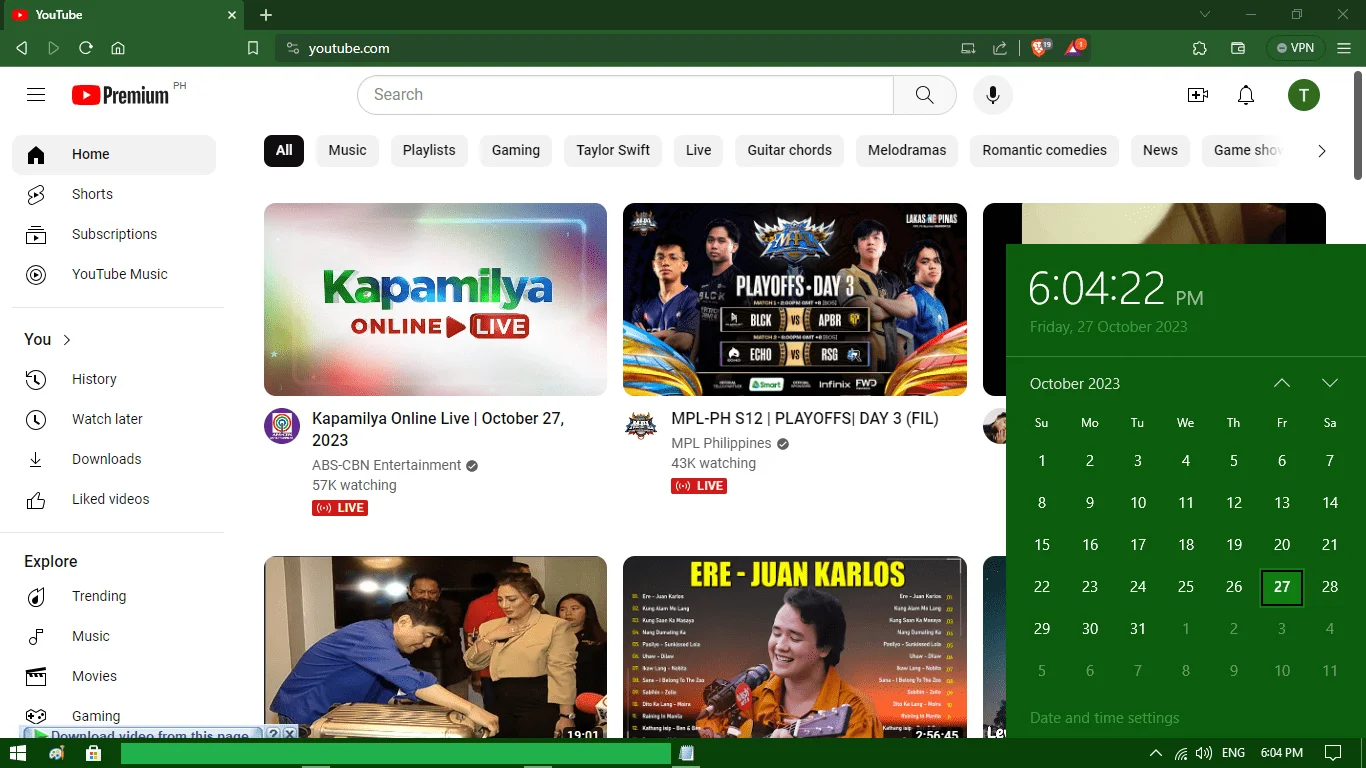Image resolution: width=1366 pixels, height=768 pixels.
Task: Open Date and time settings
Action: pos(1105,718)
